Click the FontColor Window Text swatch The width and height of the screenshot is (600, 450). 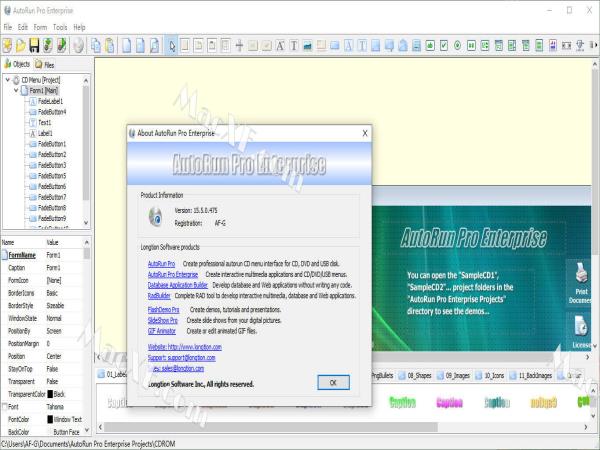[x=50, y=419]
